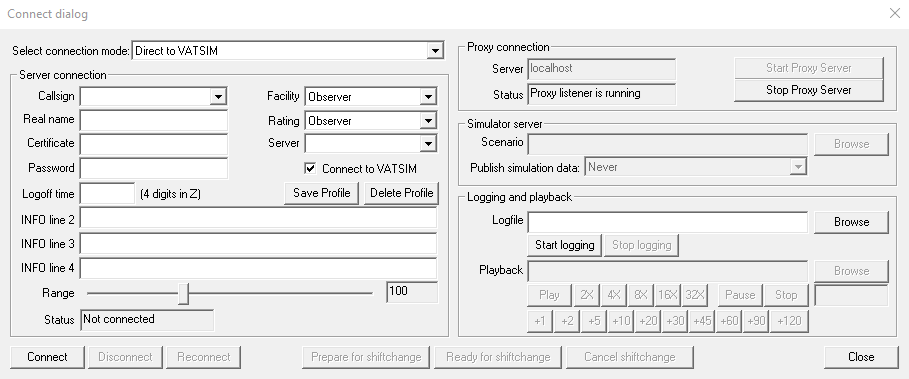
Task: Click the Play playback button
Action: 549,295
